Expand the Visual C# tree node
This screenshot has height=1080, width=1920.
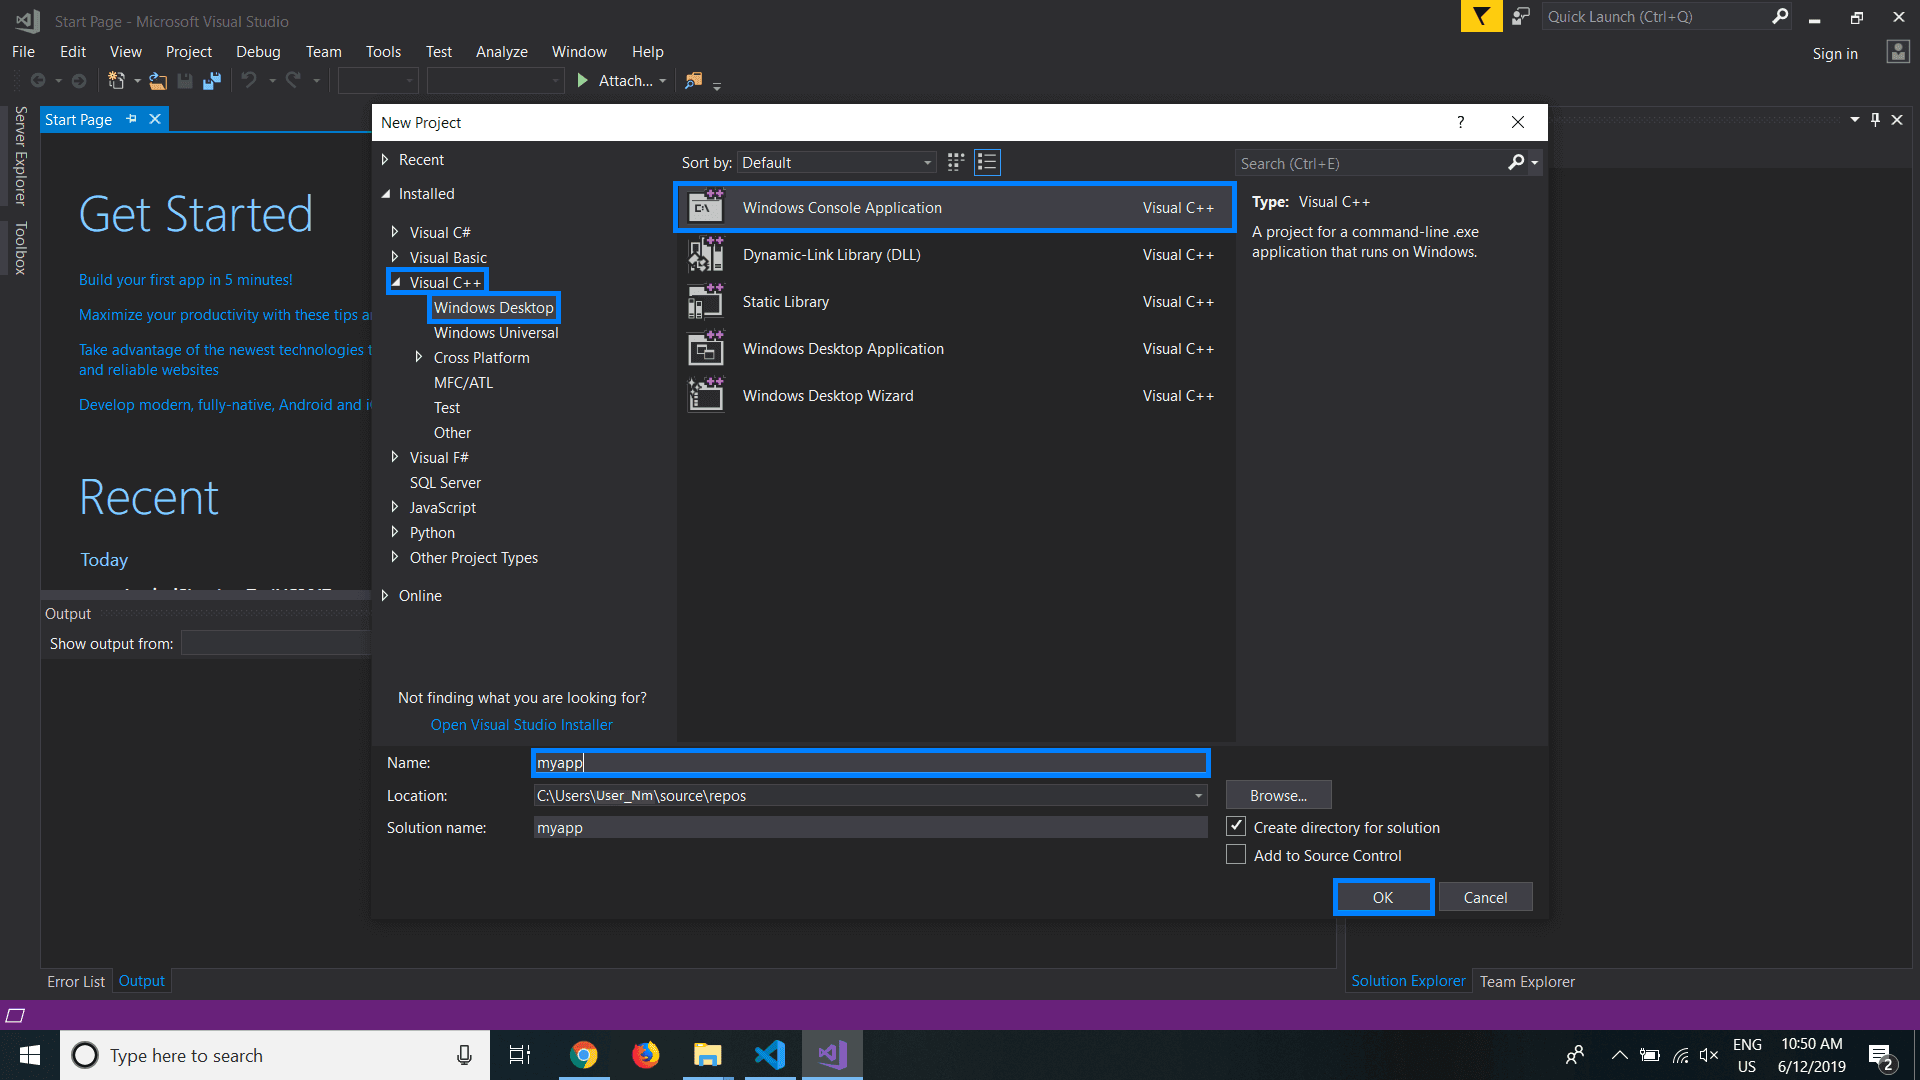pyautogui.click(x=395, y=232)
